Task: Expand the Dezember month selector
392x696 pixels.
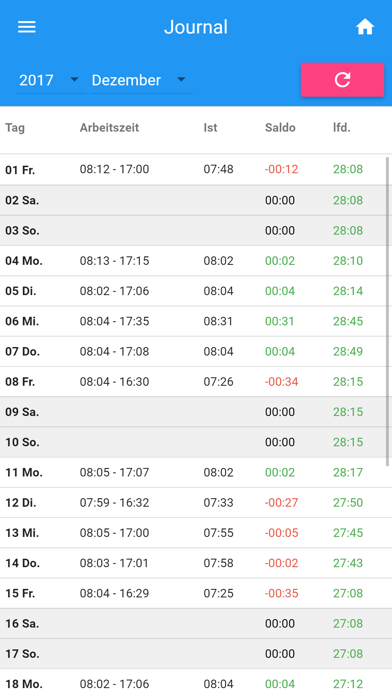Action: coord(141,80)
